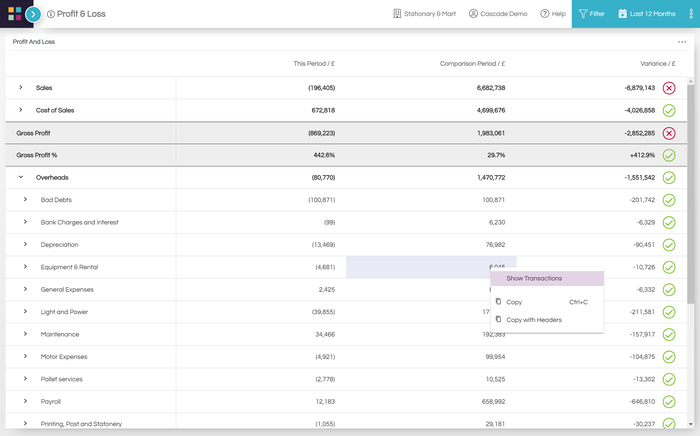Click green check icon in Equipment & Rental row

[669, 267]
